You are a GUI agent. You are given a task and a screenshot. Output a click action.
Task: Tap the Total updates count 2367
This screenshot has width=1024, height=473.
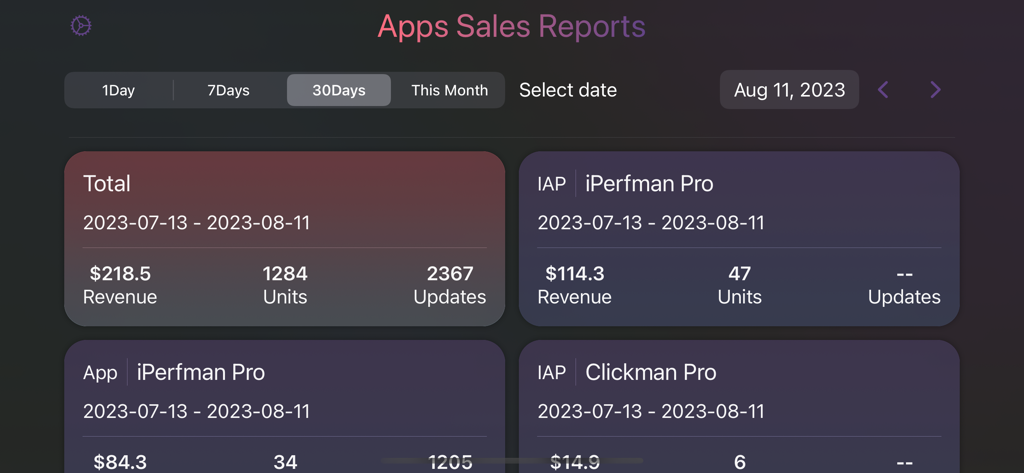(449, 274)
